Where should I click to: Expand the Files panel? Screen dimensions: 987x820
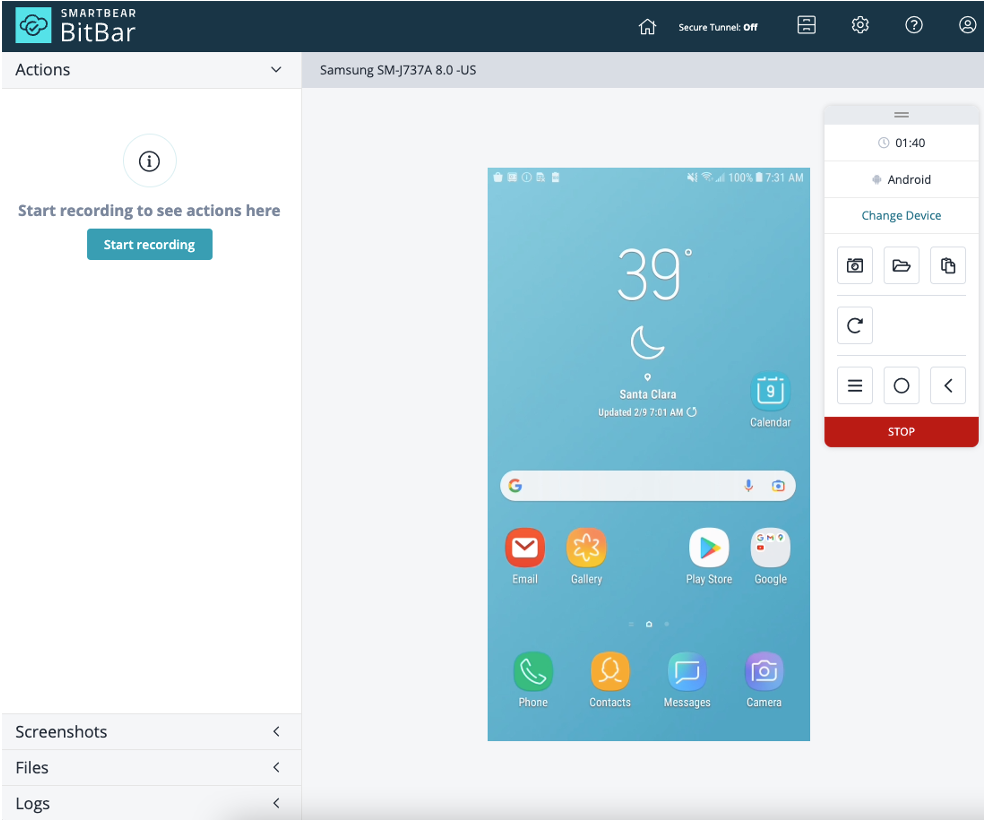277,768
